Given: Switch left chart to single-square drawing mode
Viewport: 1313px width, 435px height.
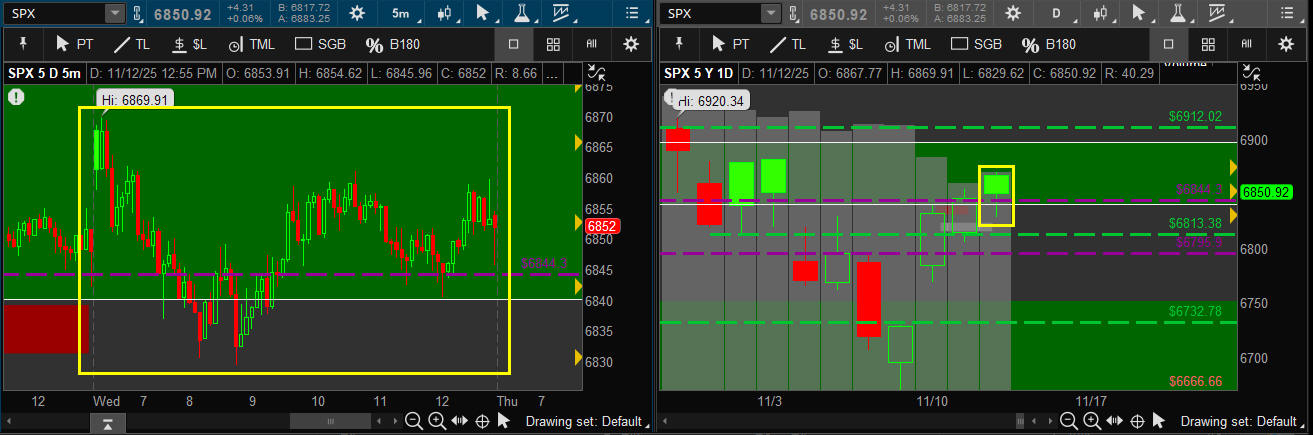Looking at the screenshot, I should (513, 44).
